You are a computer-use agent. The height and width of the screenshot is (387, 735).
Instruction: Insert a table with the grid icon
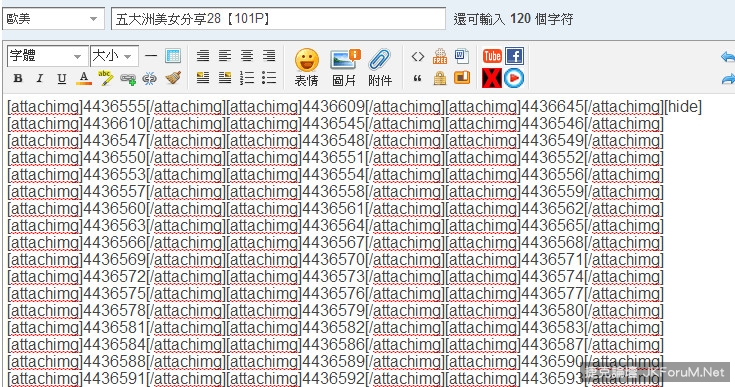tap(173, 56)
